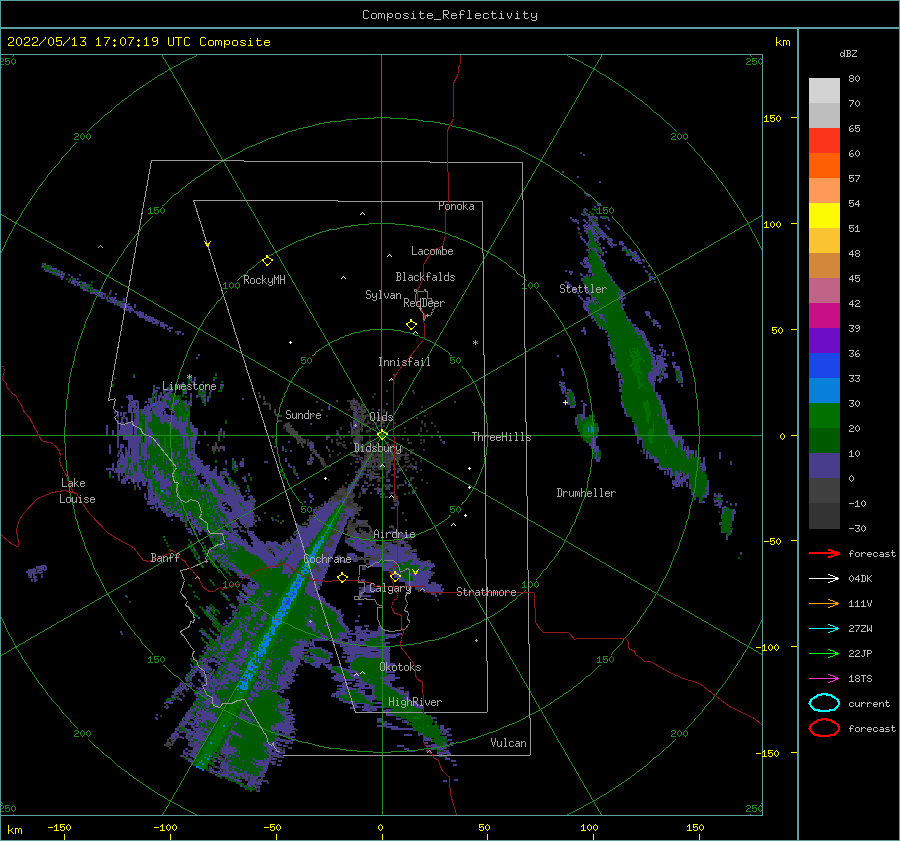Click the green 22JP arrow icon
The height and width of the screenshot is (841, 900).
click(824, 653)
